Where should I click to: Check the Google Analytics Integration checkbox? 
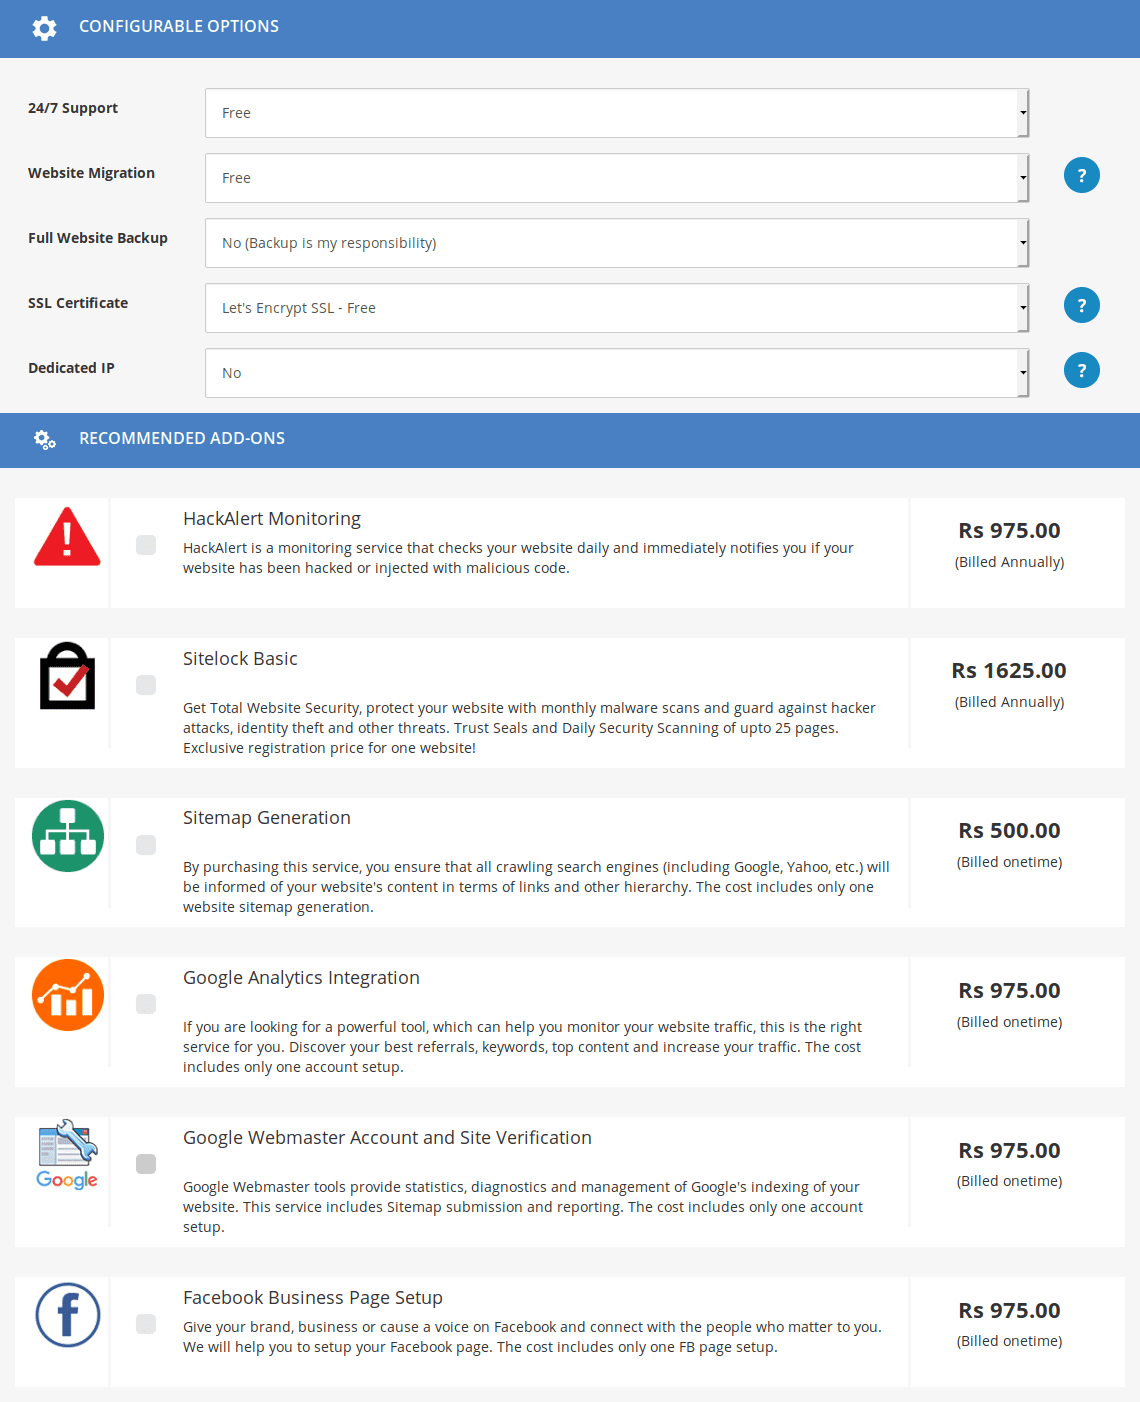146,1004
